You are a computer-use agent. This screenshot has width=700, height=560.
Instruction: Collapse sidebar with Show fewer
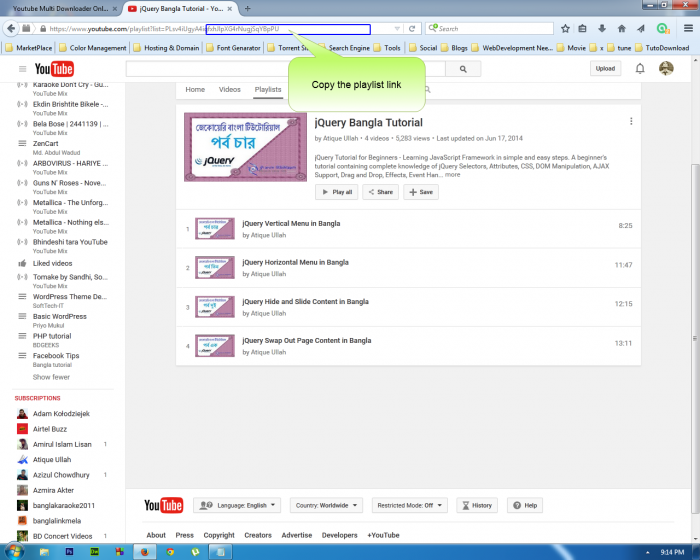(x=51, y=377)
